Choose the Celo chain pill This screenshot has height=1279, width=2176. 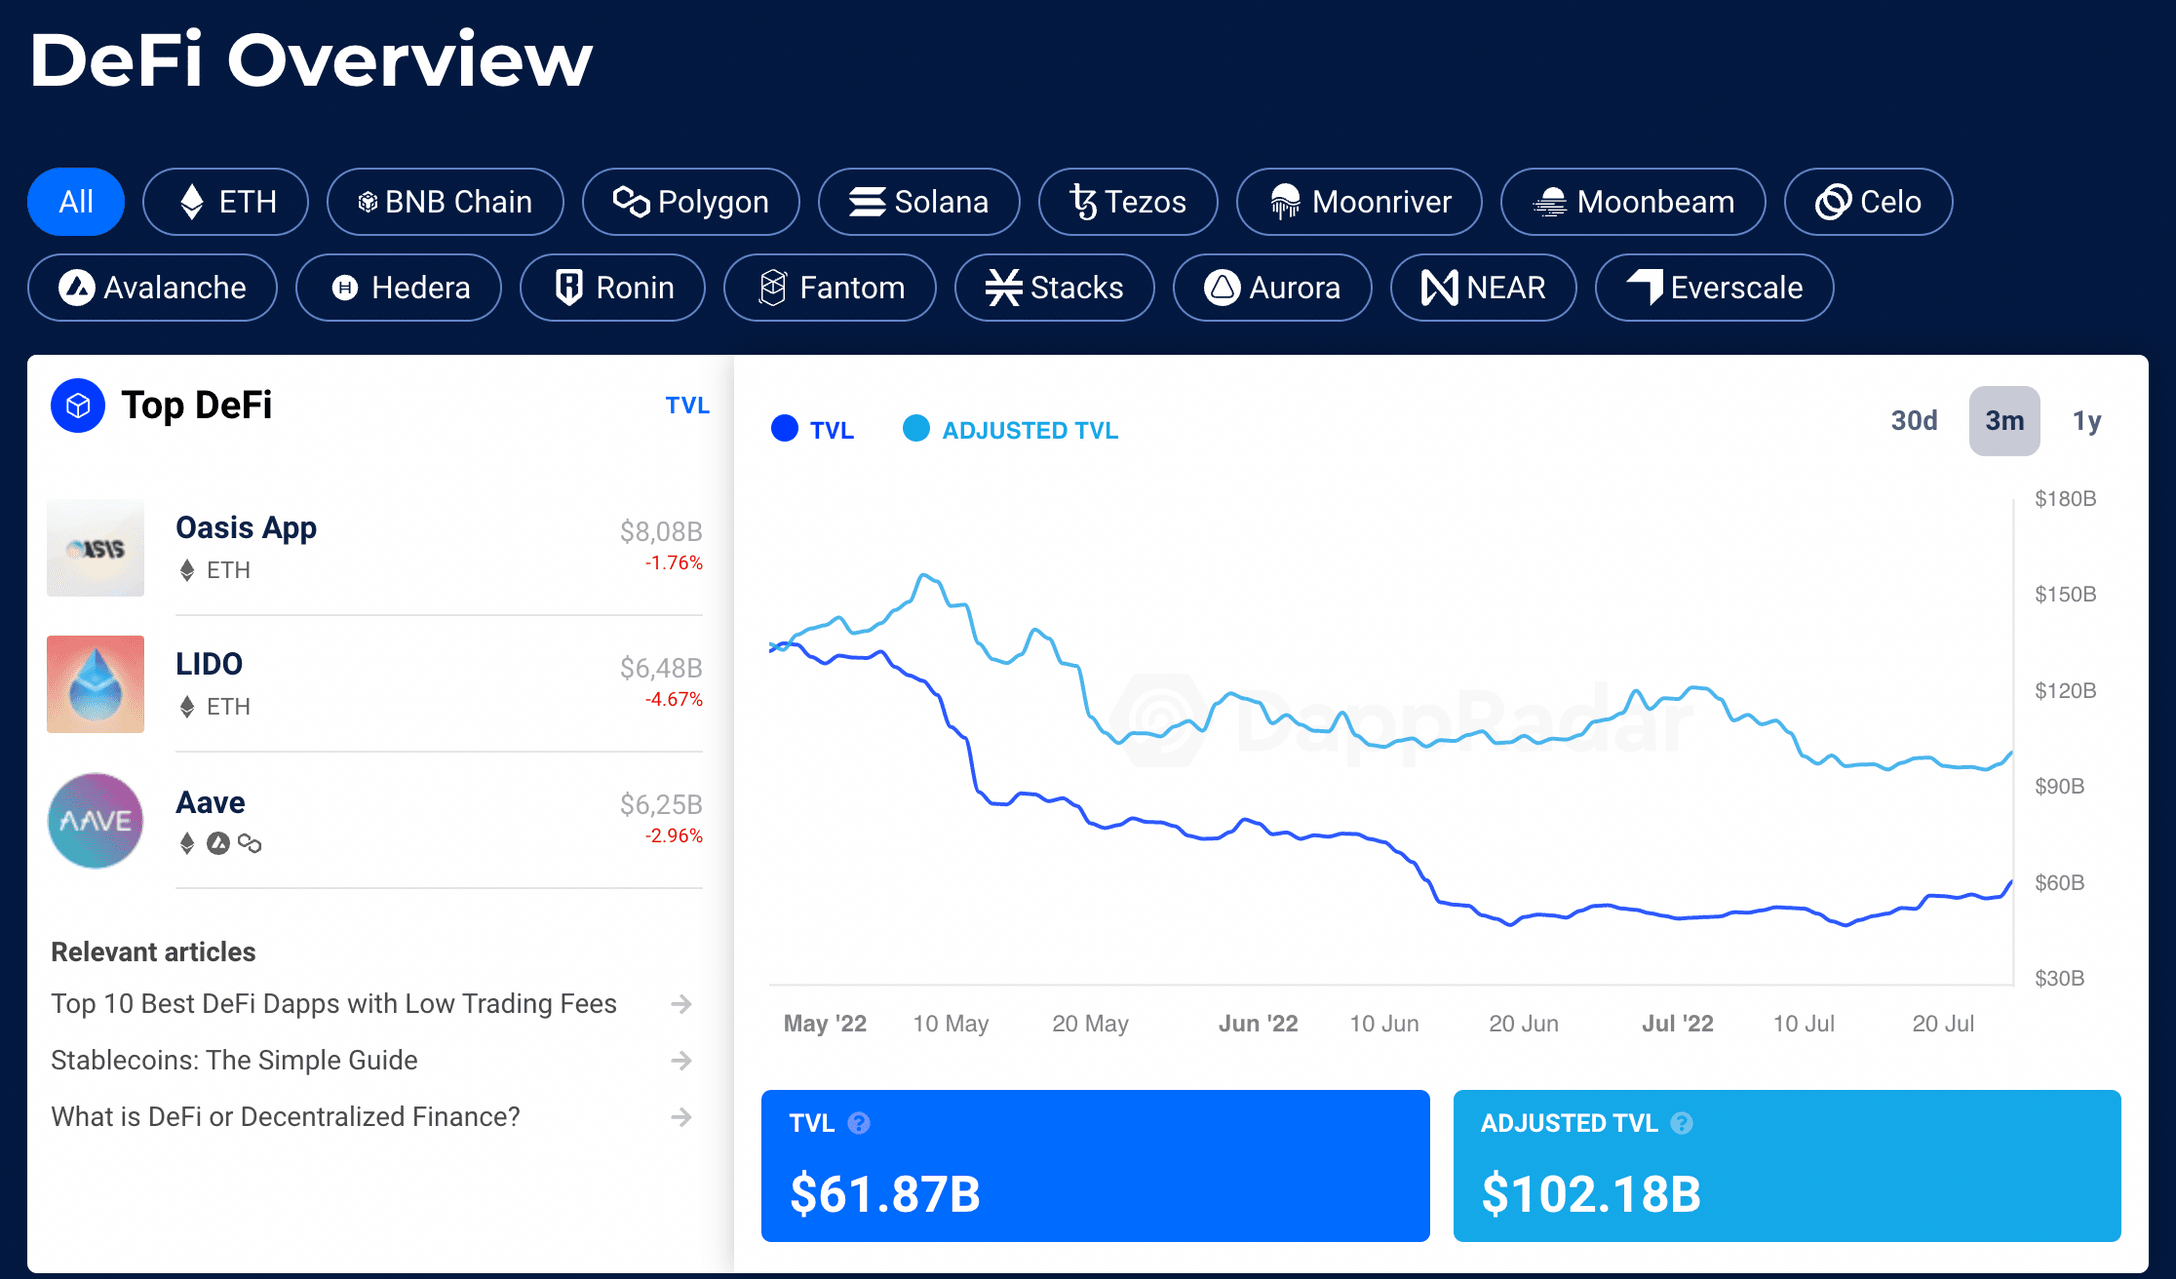click(1868, 202)
